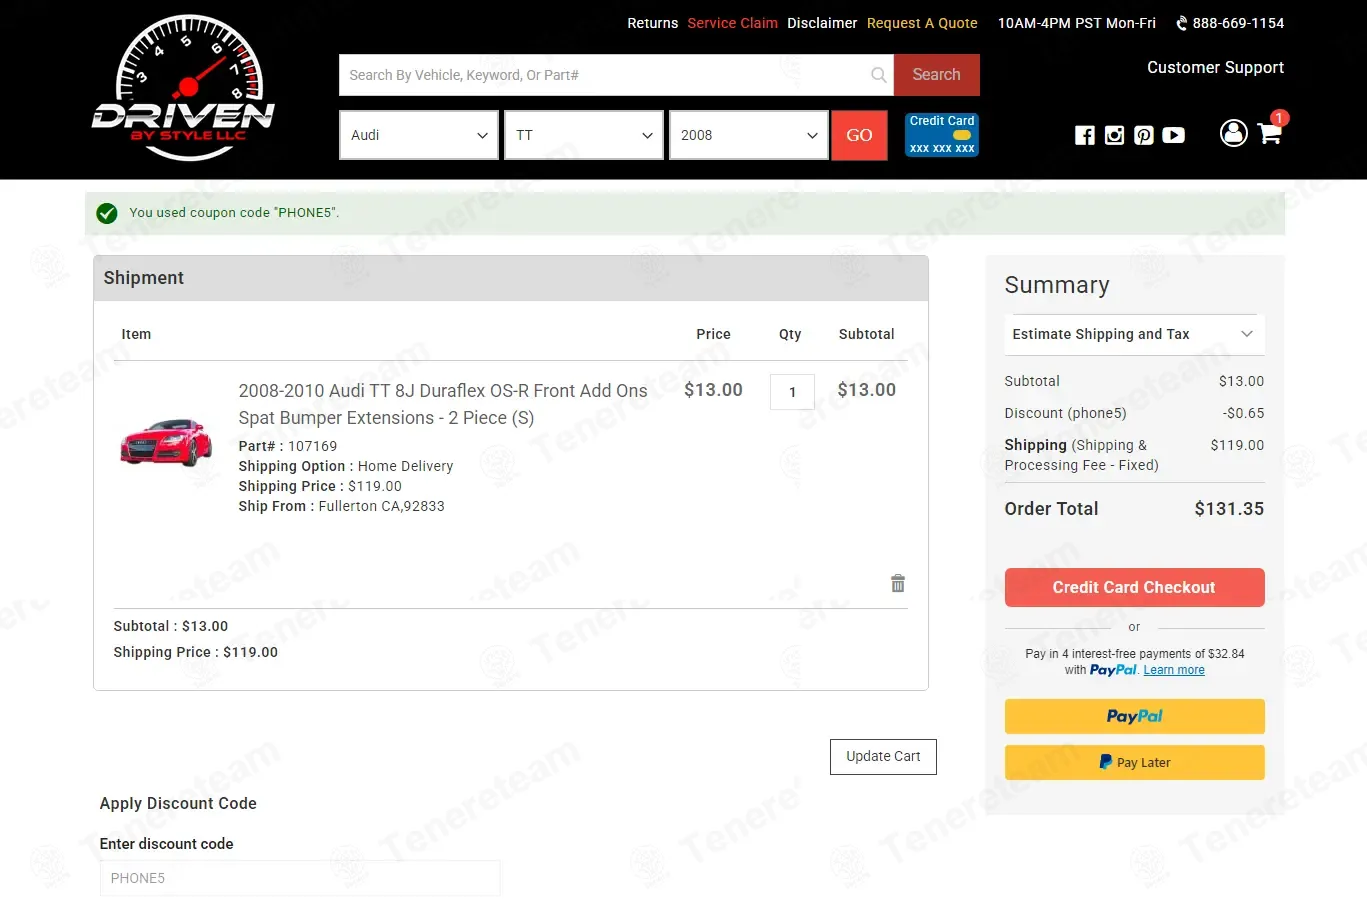
Task: Click the yellow PayPal button
Action: click(1134, 716)
